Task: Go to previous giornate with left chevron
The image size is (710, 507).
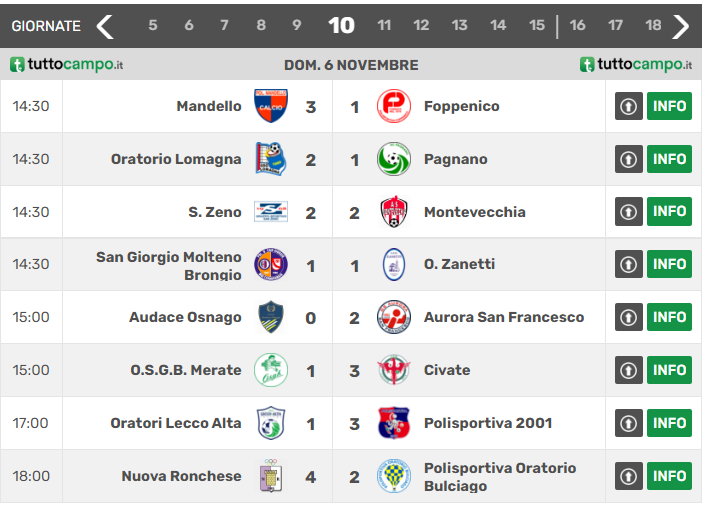Action: [104, 26]
